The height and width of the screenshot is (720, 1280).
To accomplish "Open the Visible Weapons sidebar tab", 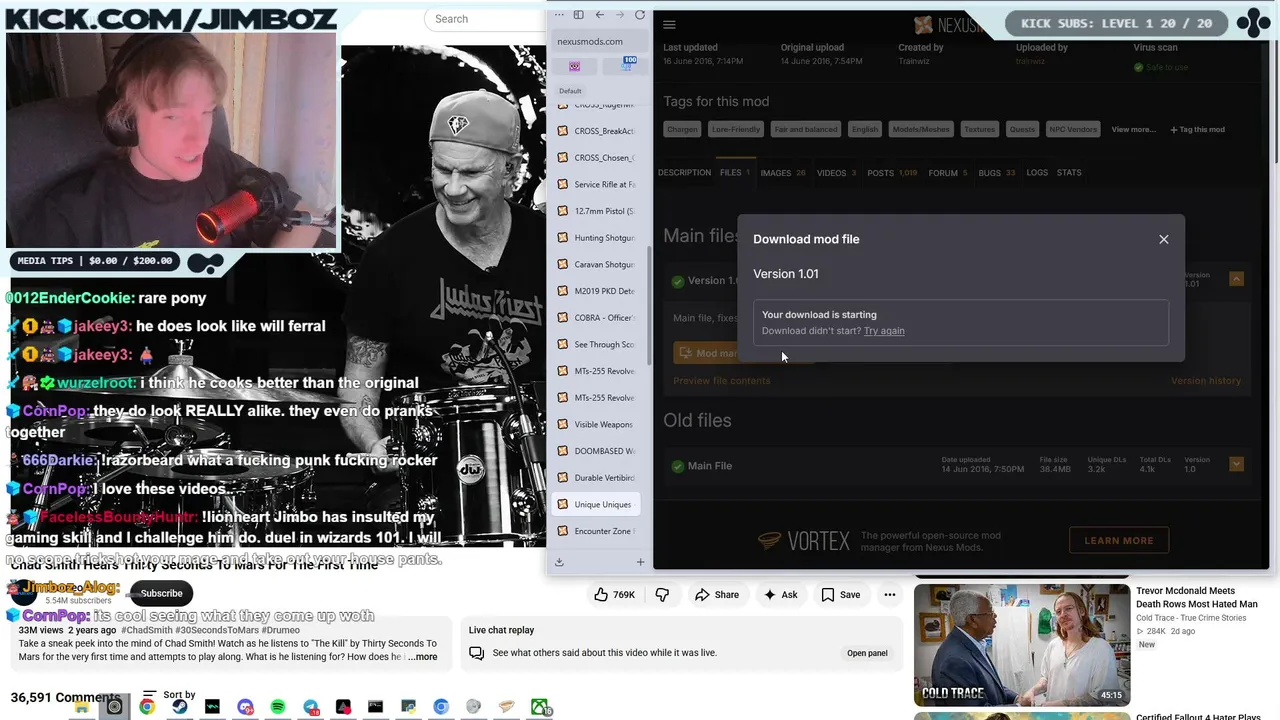I will point(598,424).
